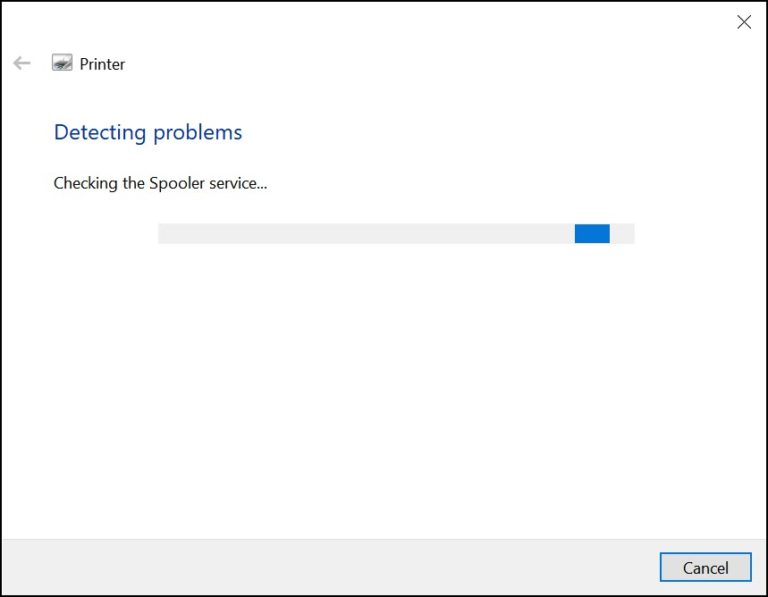Click empty title bar area left of close button

coord(400,22)
